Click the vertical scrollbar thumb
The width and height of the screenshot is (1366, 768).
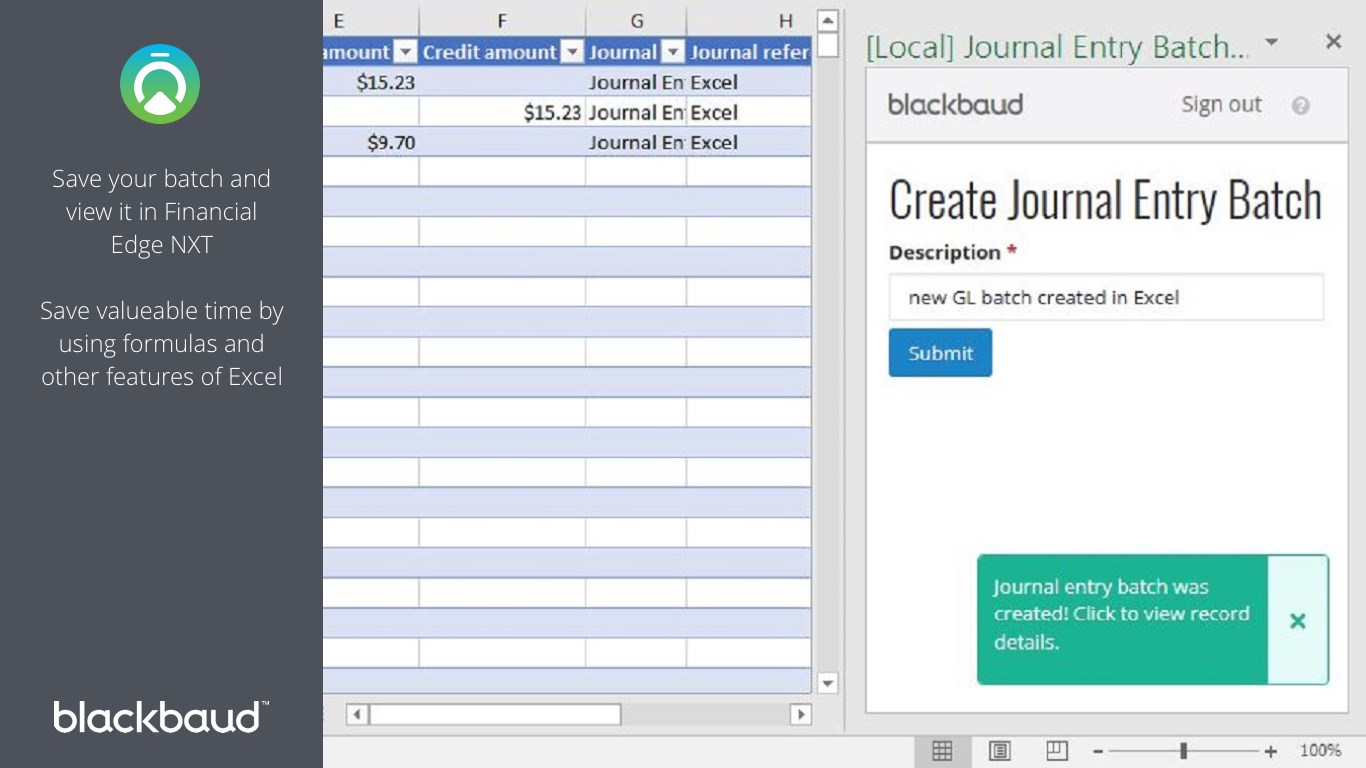click(827, 46)
